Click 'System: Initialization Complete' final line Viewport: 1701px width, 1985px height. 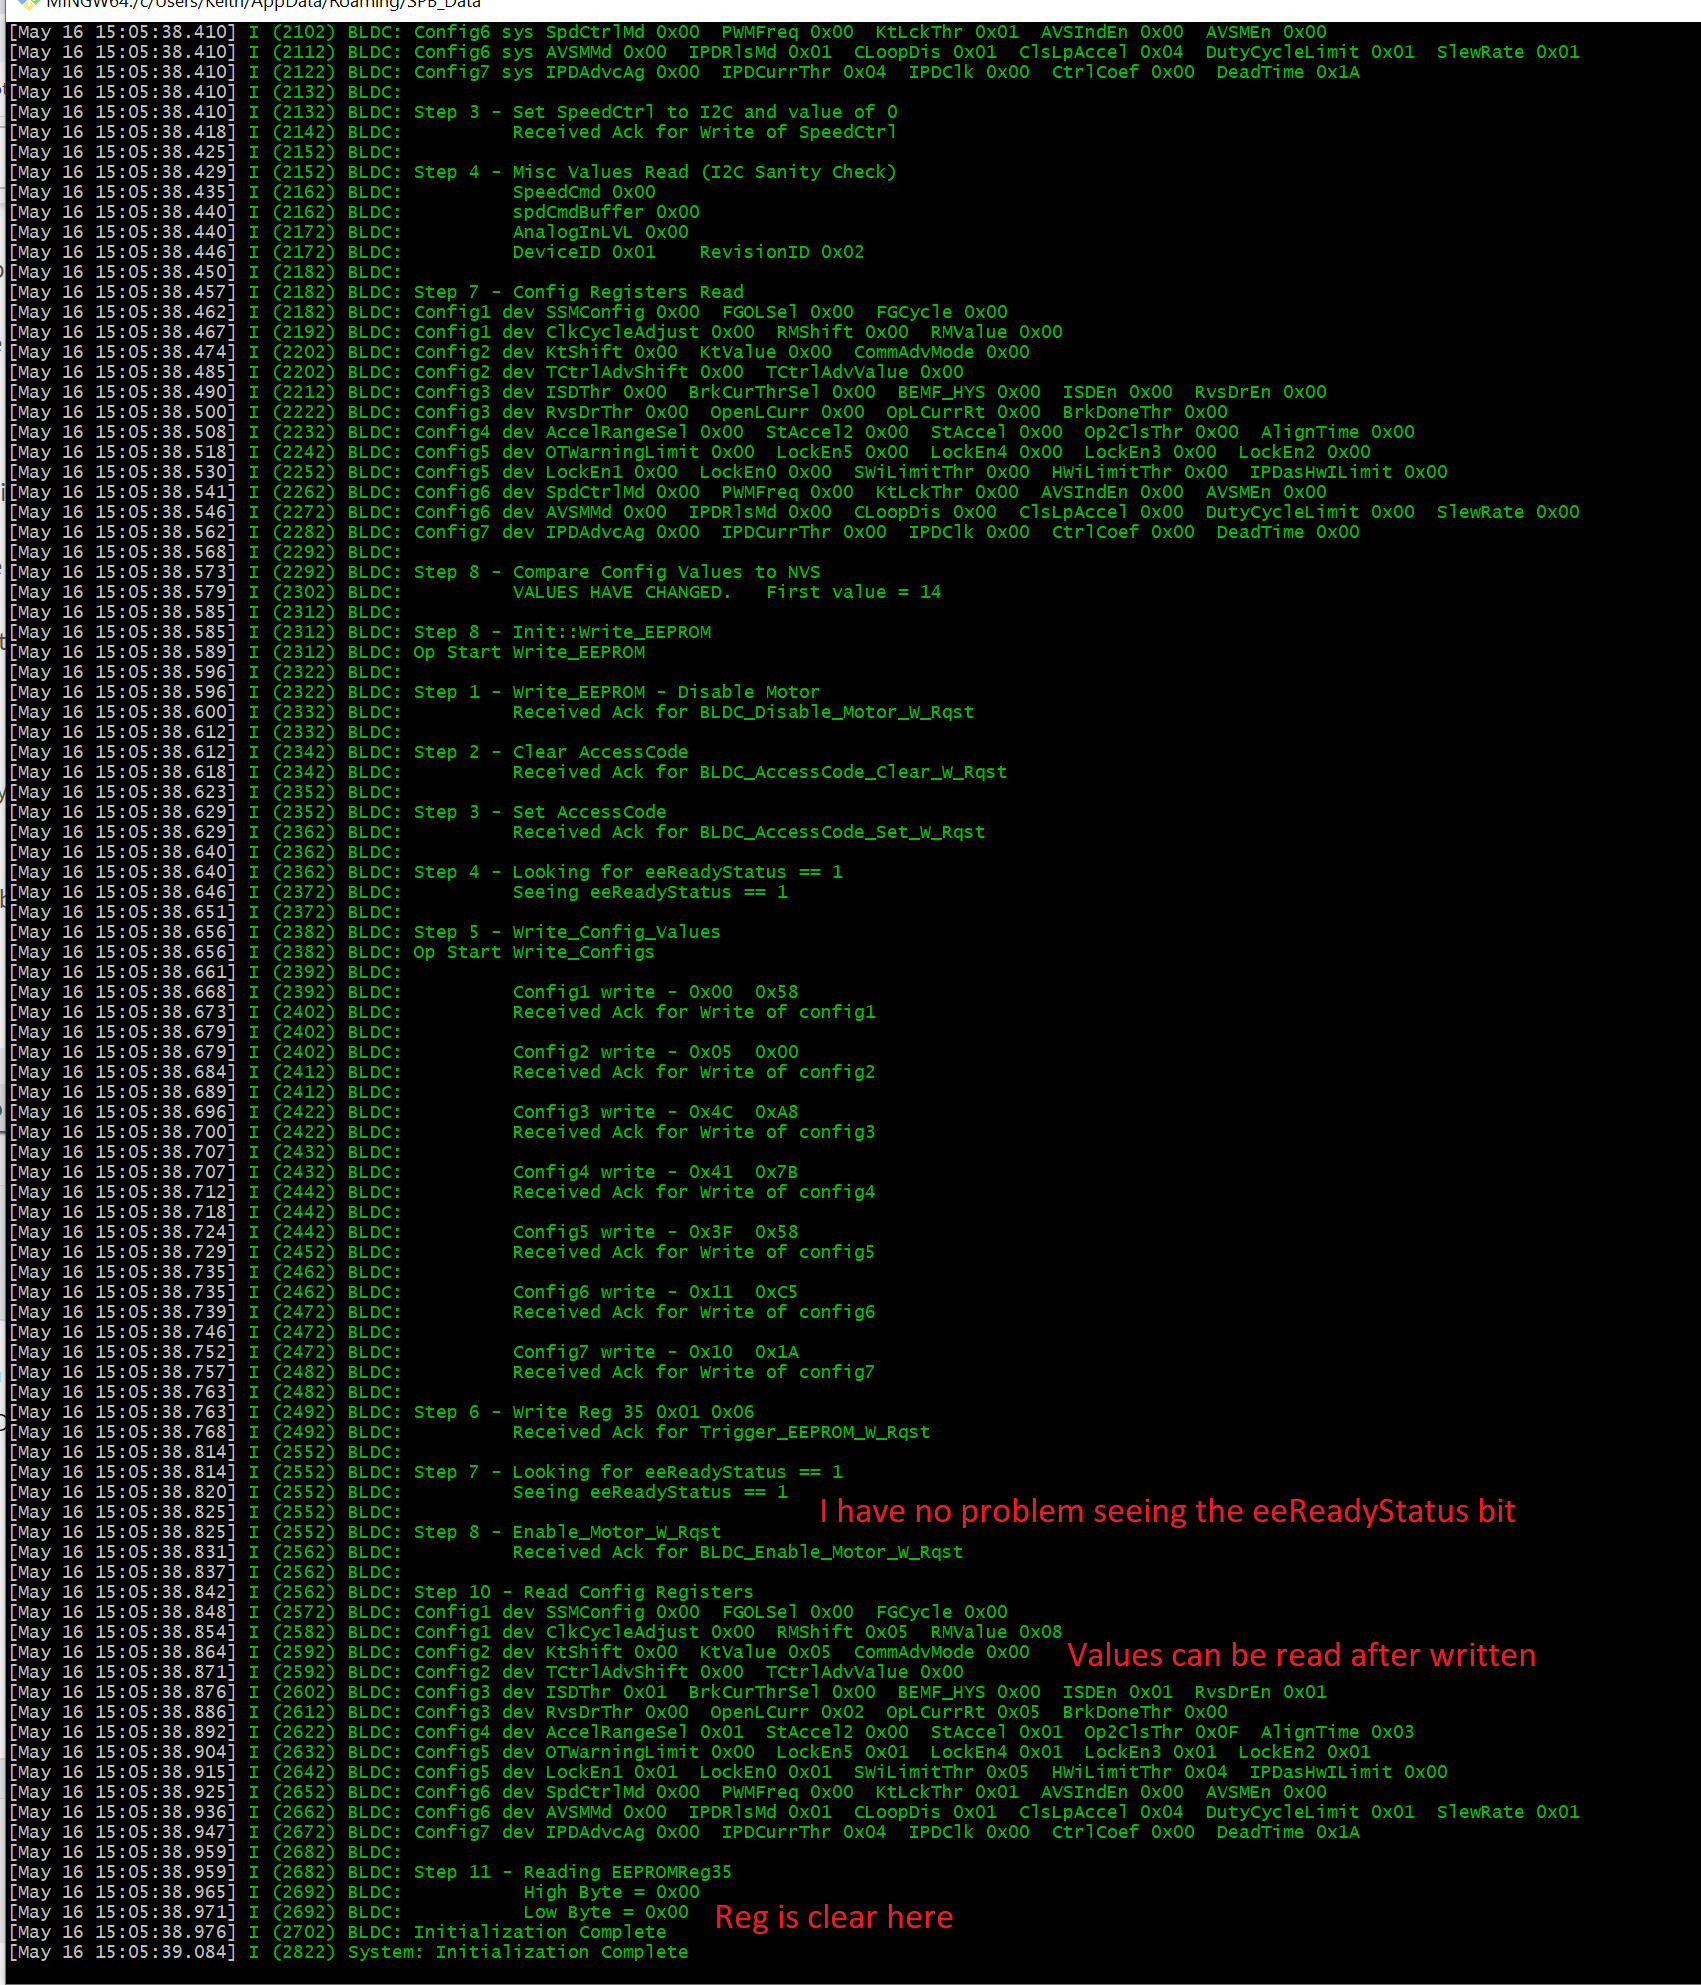[518, 1952]
